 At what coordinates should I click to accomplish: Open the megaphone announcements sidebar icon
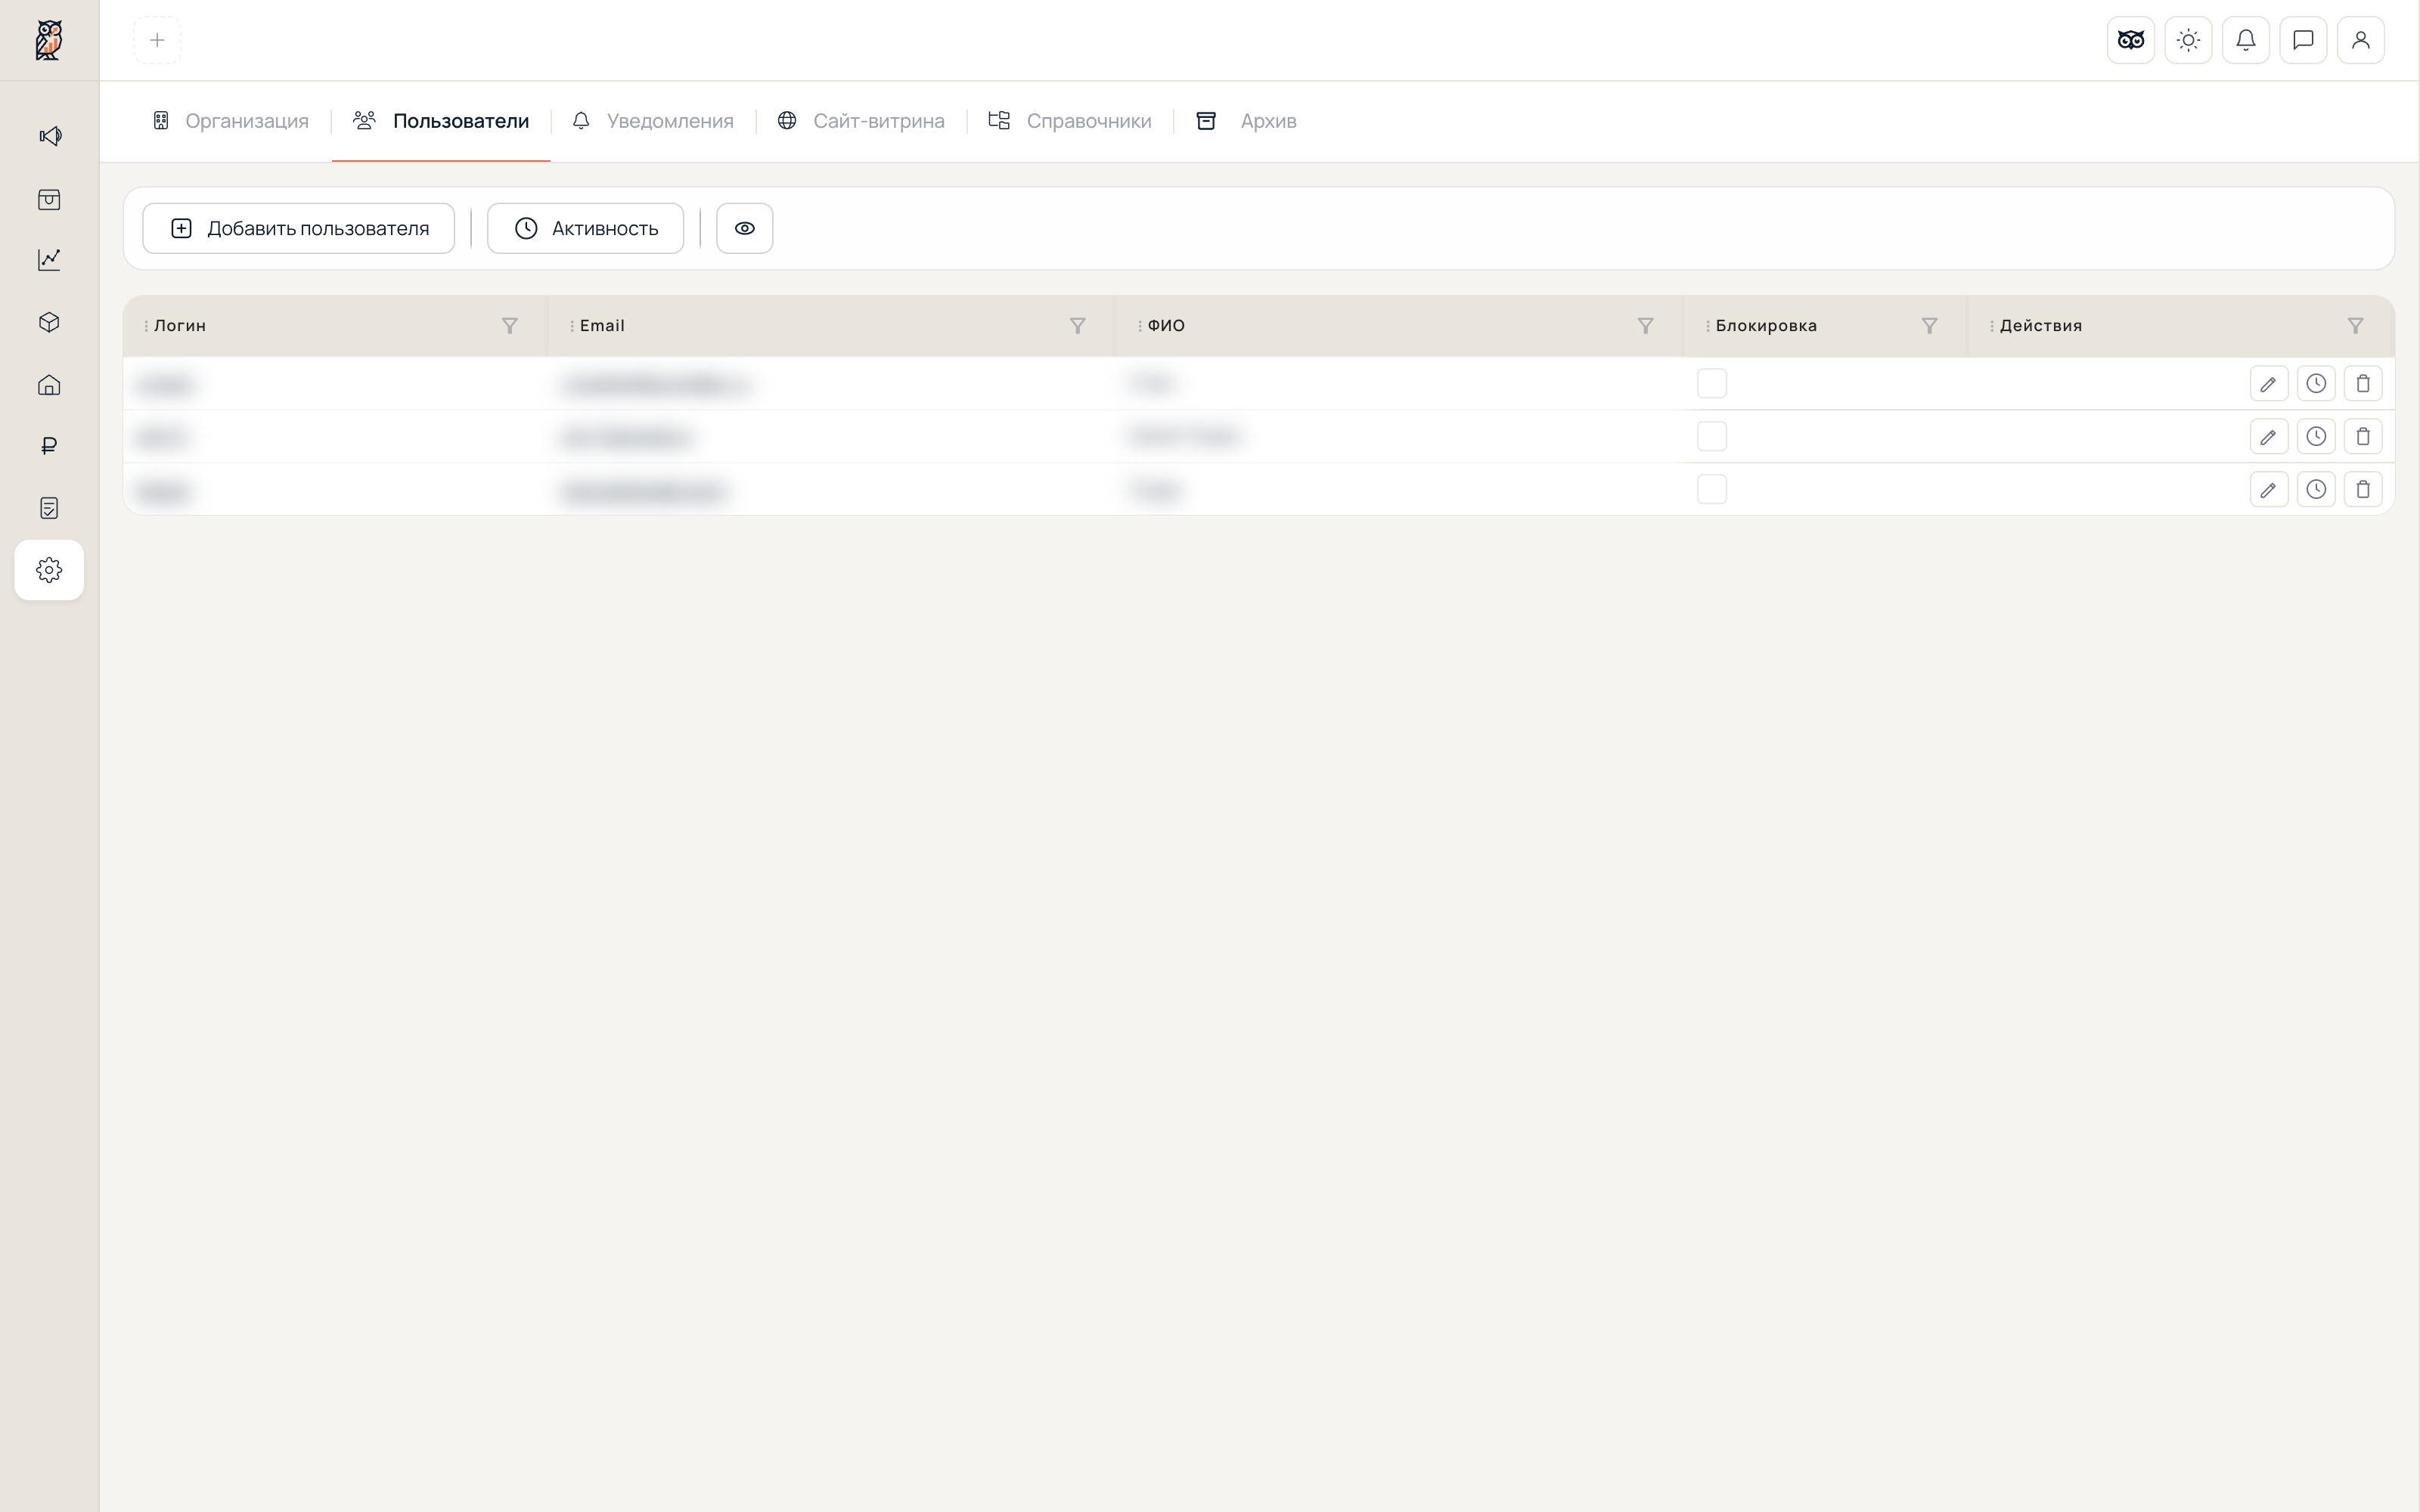click(x=50, y=136)
